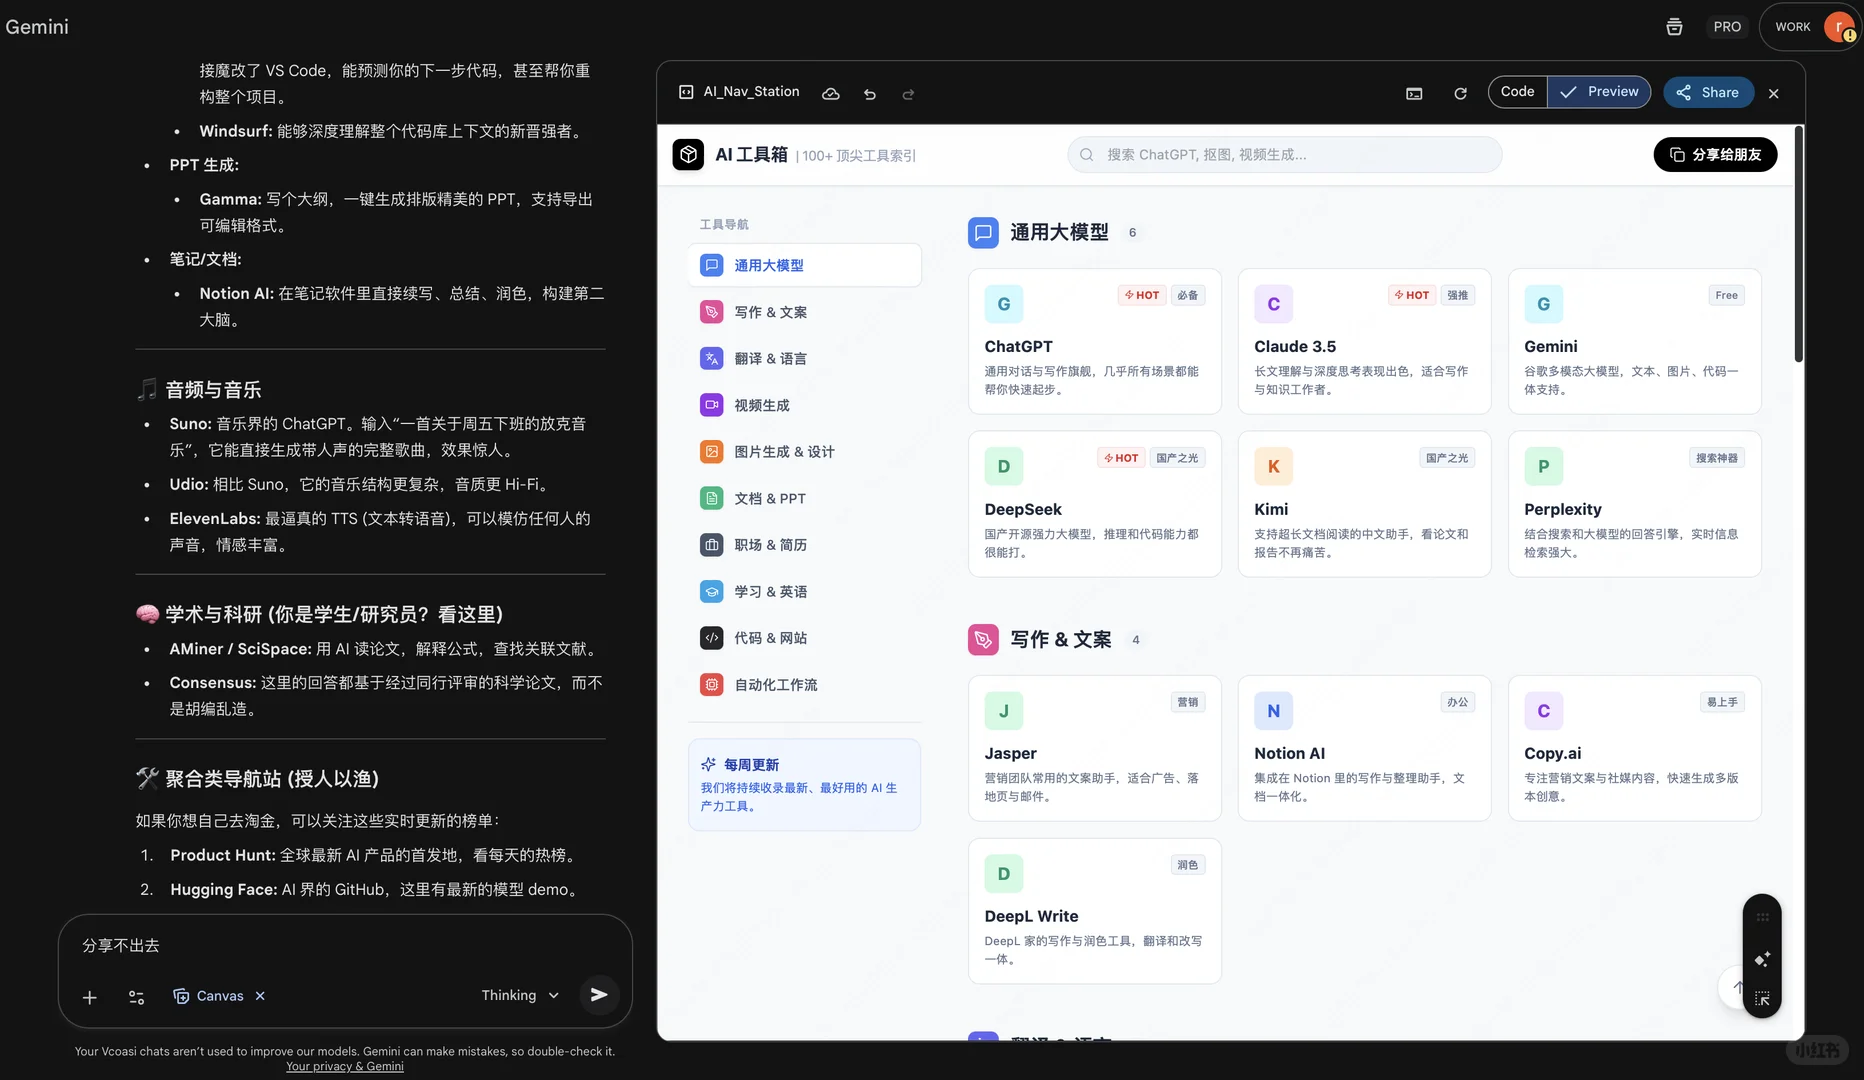Click the 分享给朋友 button
Screen dimensions: 1864x1080
[x=1715, y=155]
